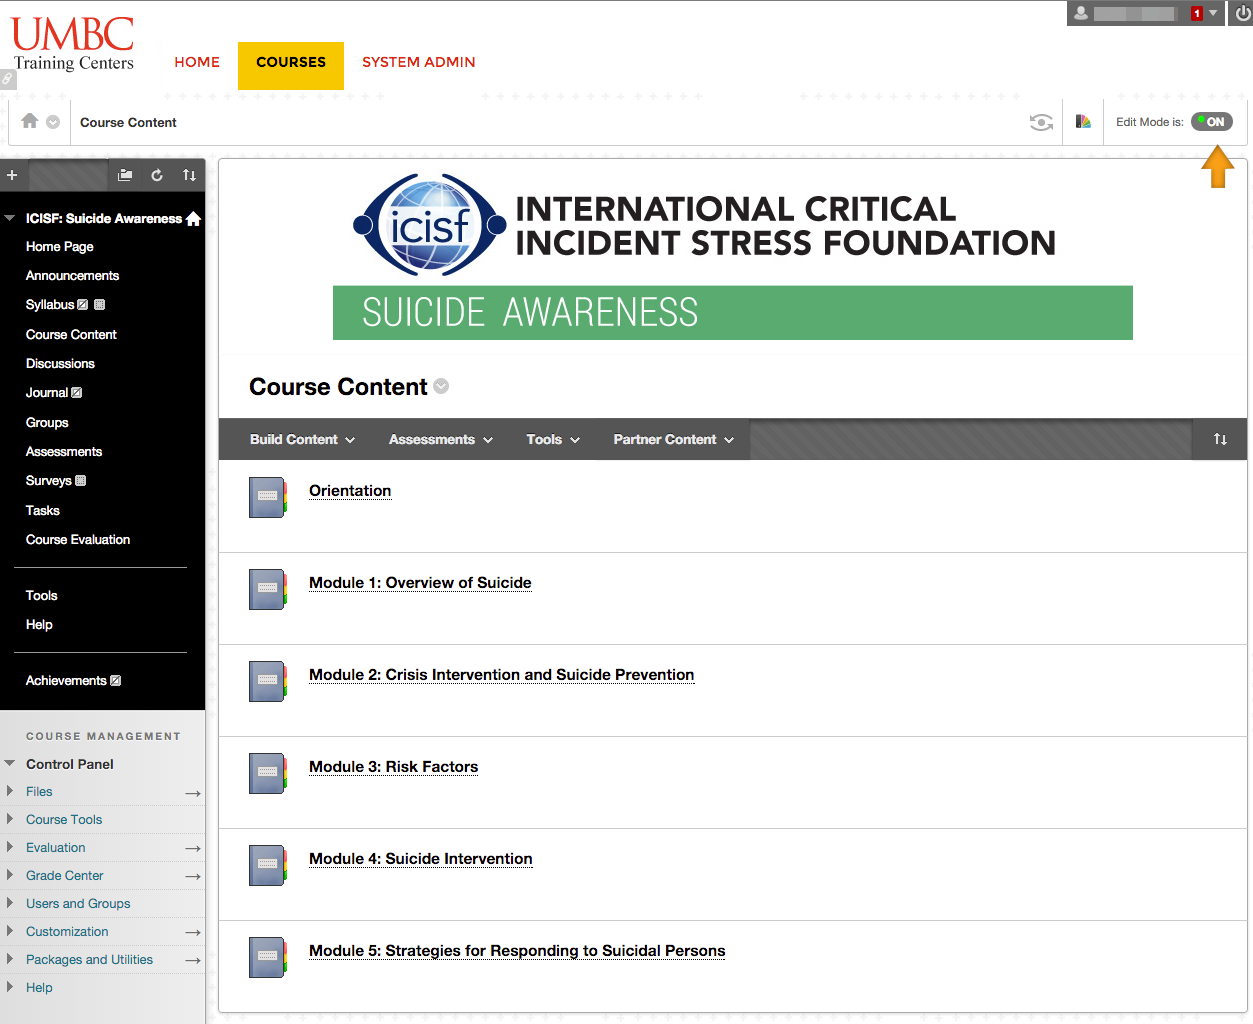Click Syllabus hidden-link indicator icon
Viewport: 1253px width, 1024px height.
pos(83,305)
